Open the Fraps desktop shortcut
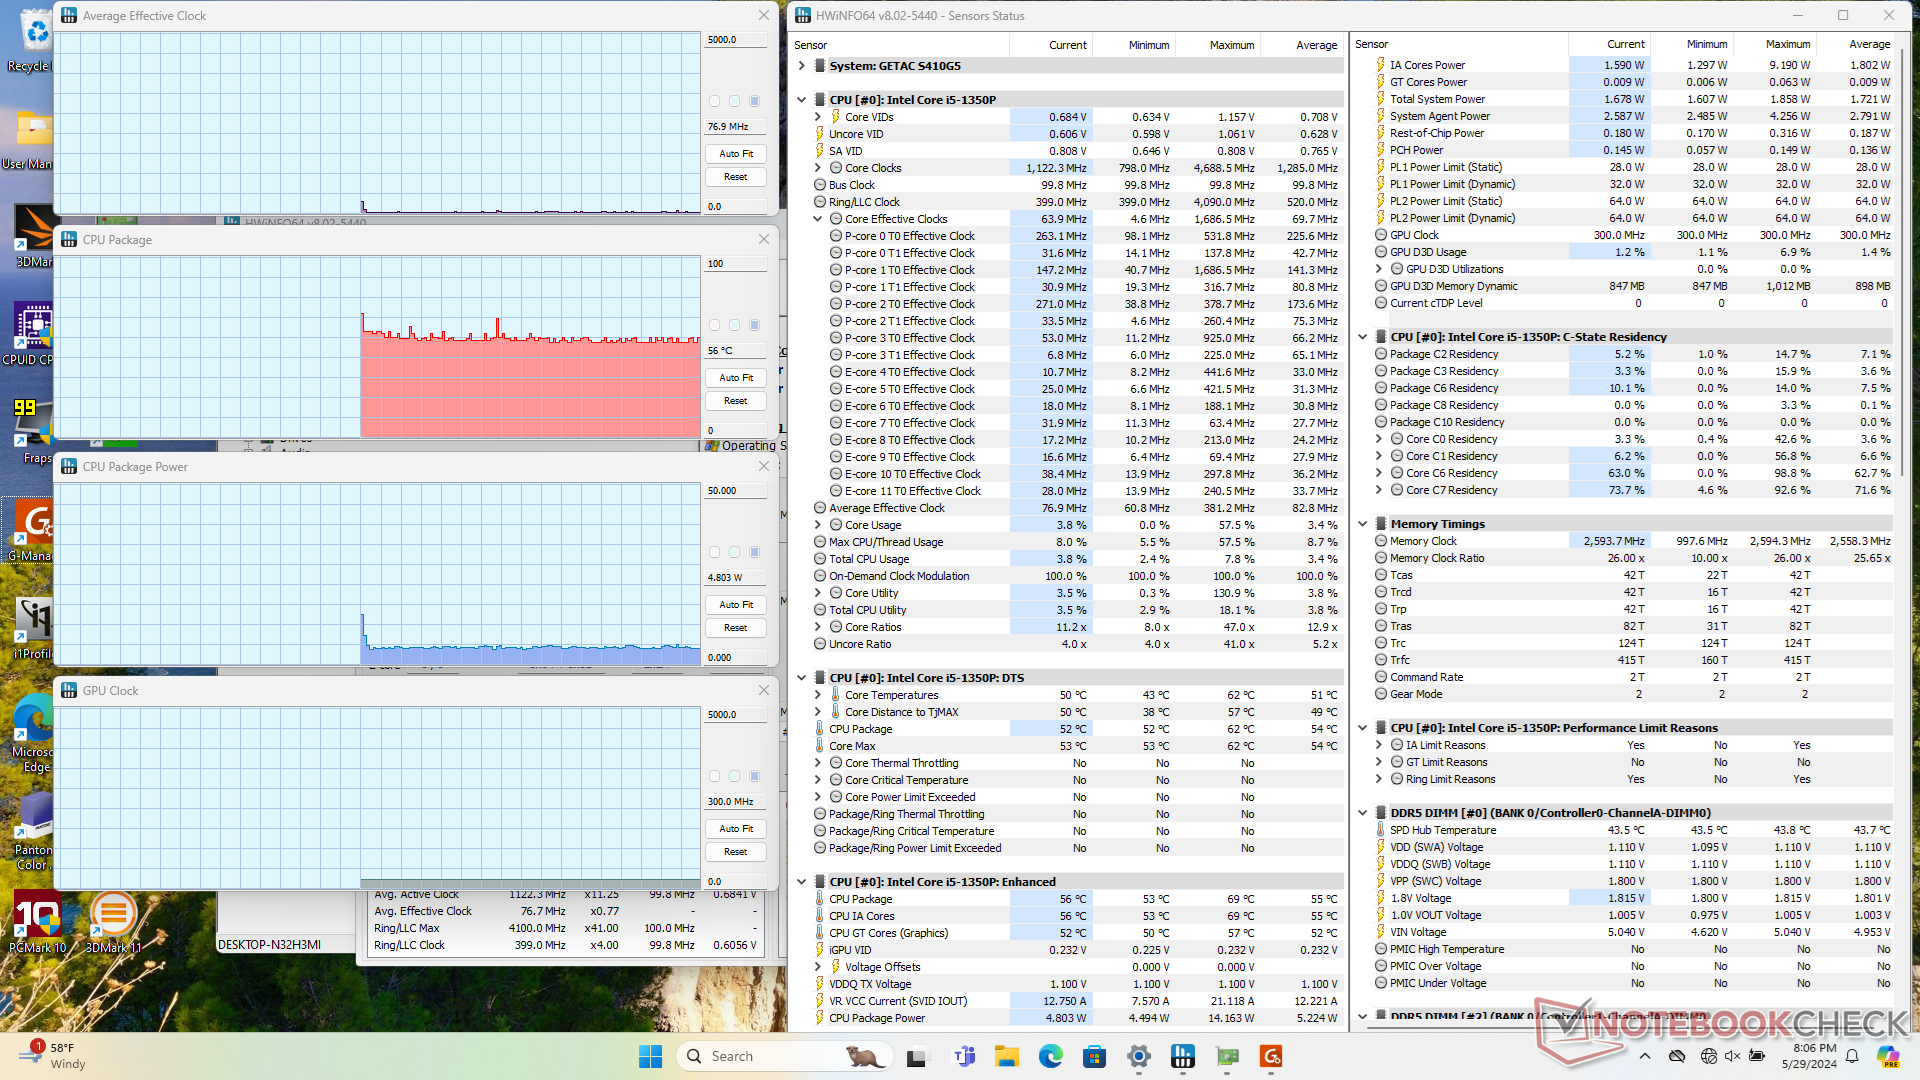 [x=34, y=432]
